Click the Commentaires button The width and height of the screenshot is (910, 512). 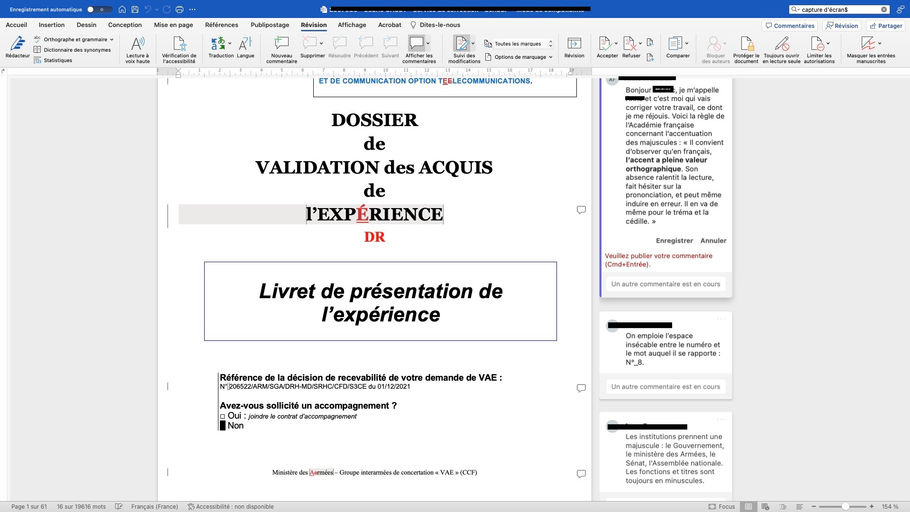coord(790,26)
